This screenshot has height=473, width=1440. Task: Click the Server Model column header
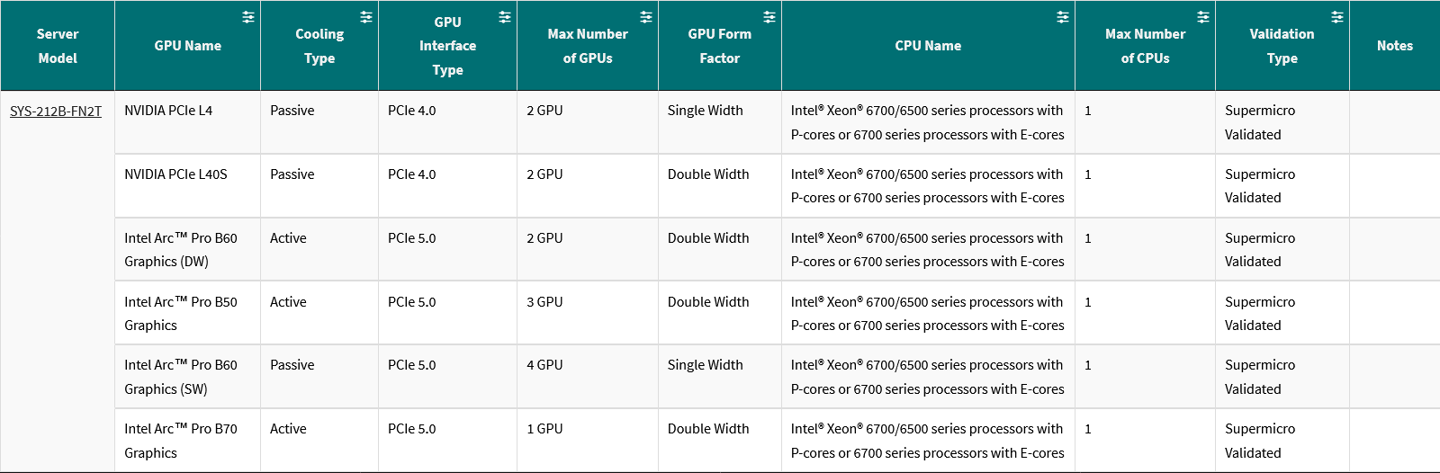57,46
